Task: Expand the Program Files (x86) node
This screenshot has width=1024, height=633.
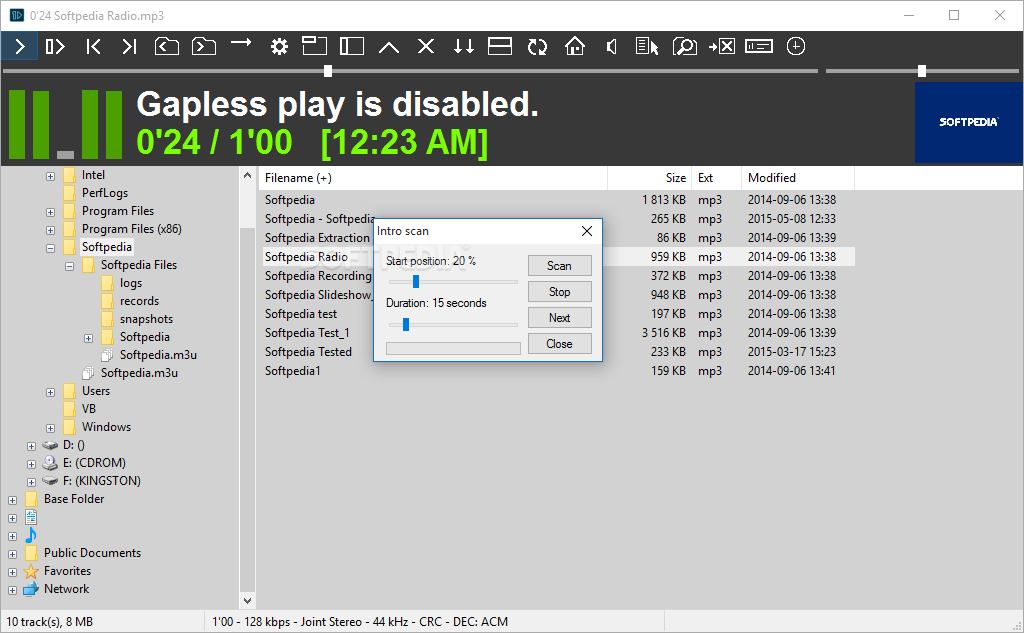Action: pyautogui.click(x=50, y=230)
